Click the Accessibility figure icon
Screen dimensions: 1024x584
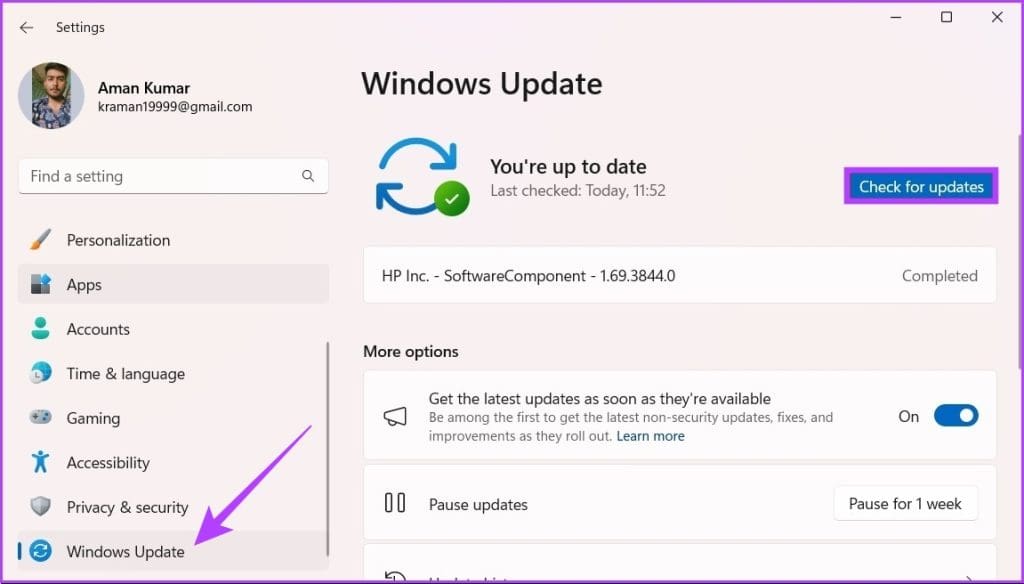point(40,462)
